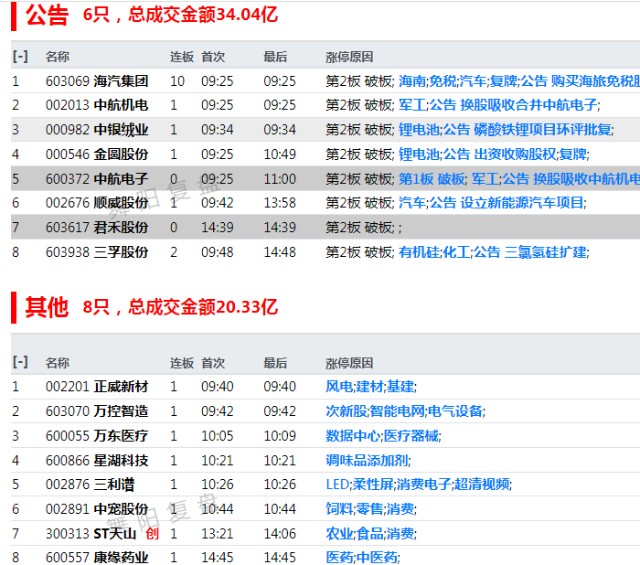Click 公告 section title

point(47,16)
